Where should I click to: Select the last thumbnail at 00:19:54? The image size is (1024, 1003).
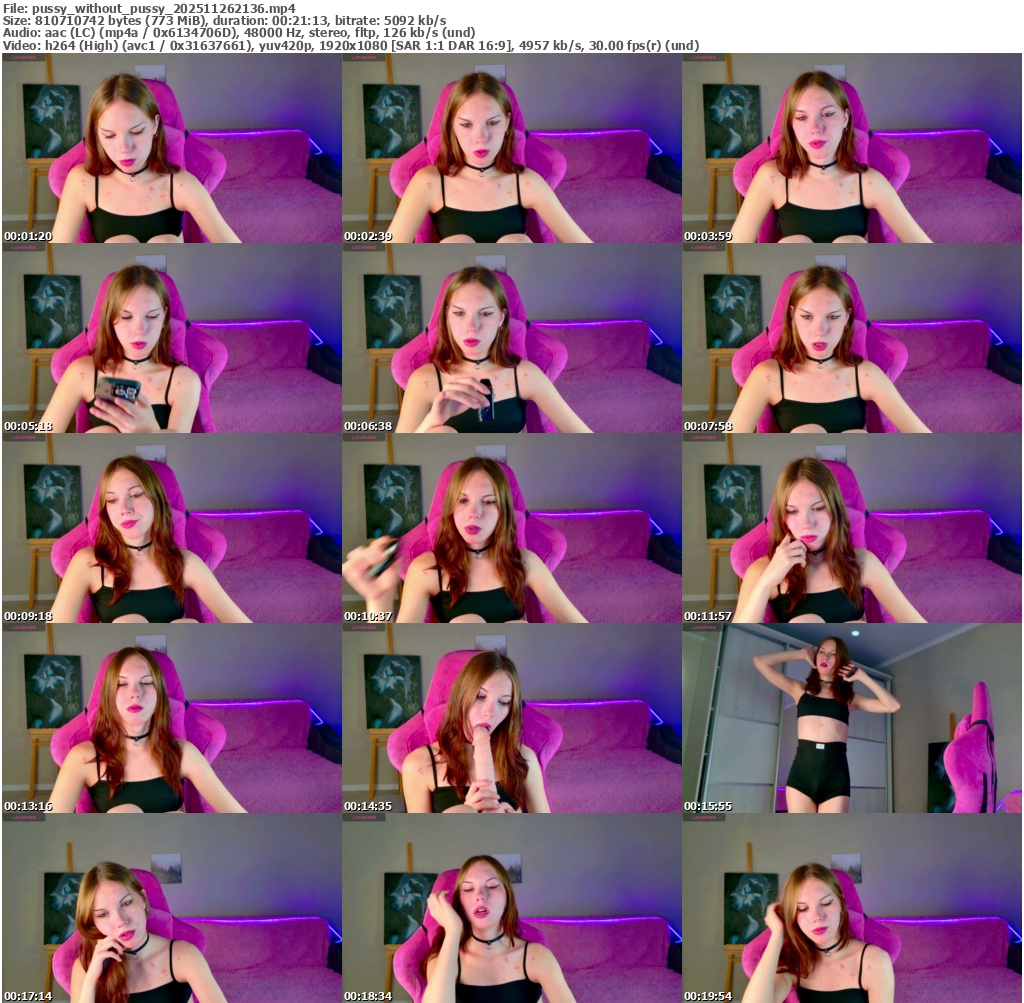click(852, 908)
